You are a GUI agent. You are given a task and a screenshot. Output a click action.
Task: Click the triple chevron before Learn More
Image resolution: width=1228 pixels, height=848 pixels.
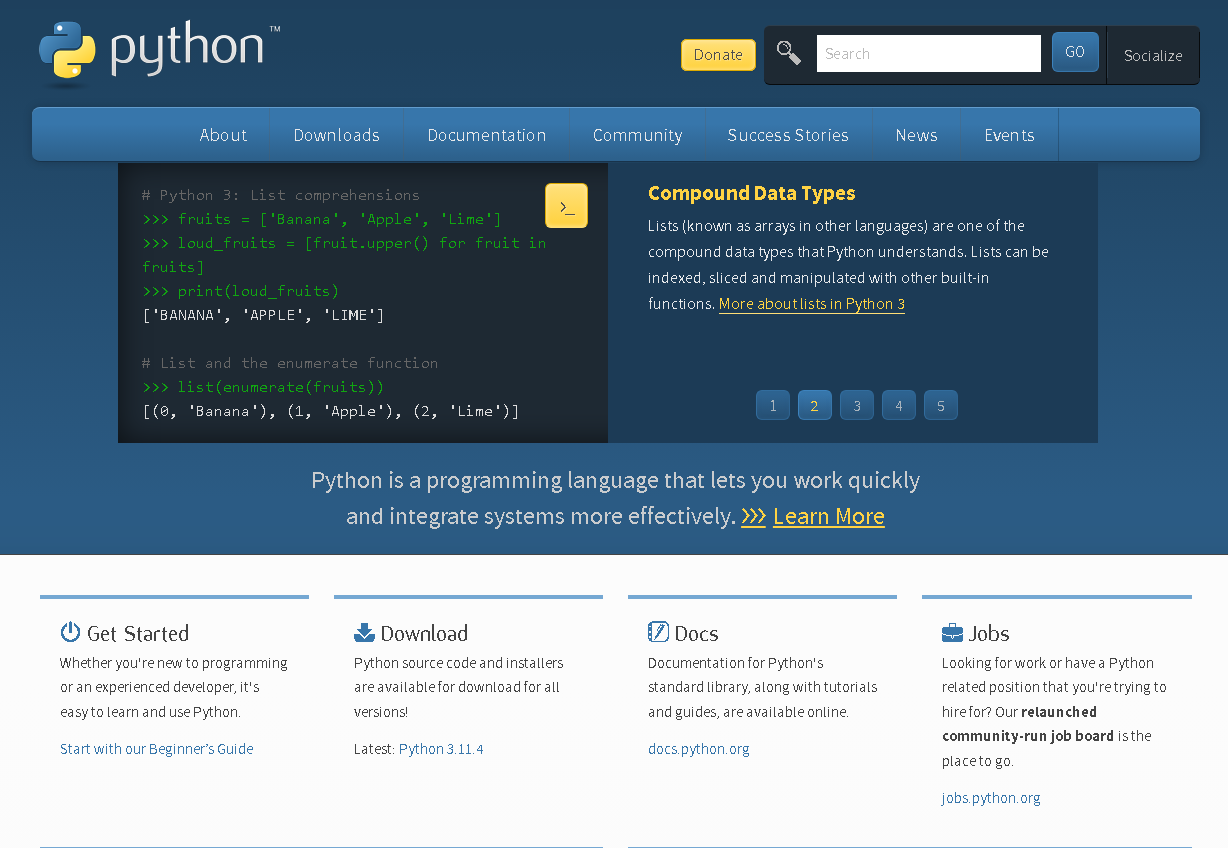click(753, 516)
